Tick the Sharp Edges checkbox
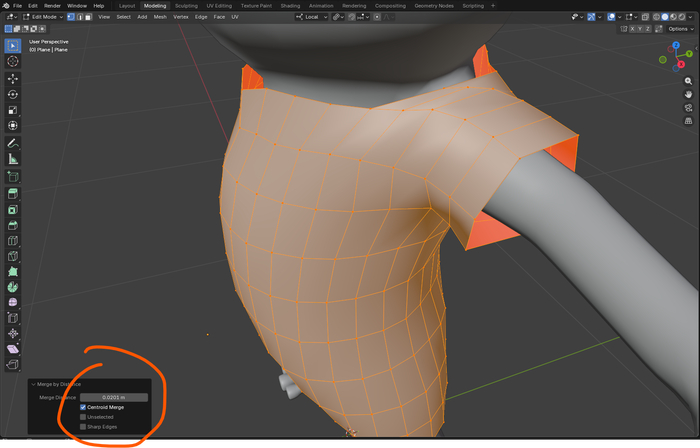Image resolution: width=700 pixels, height=448 pixels. 83,427
